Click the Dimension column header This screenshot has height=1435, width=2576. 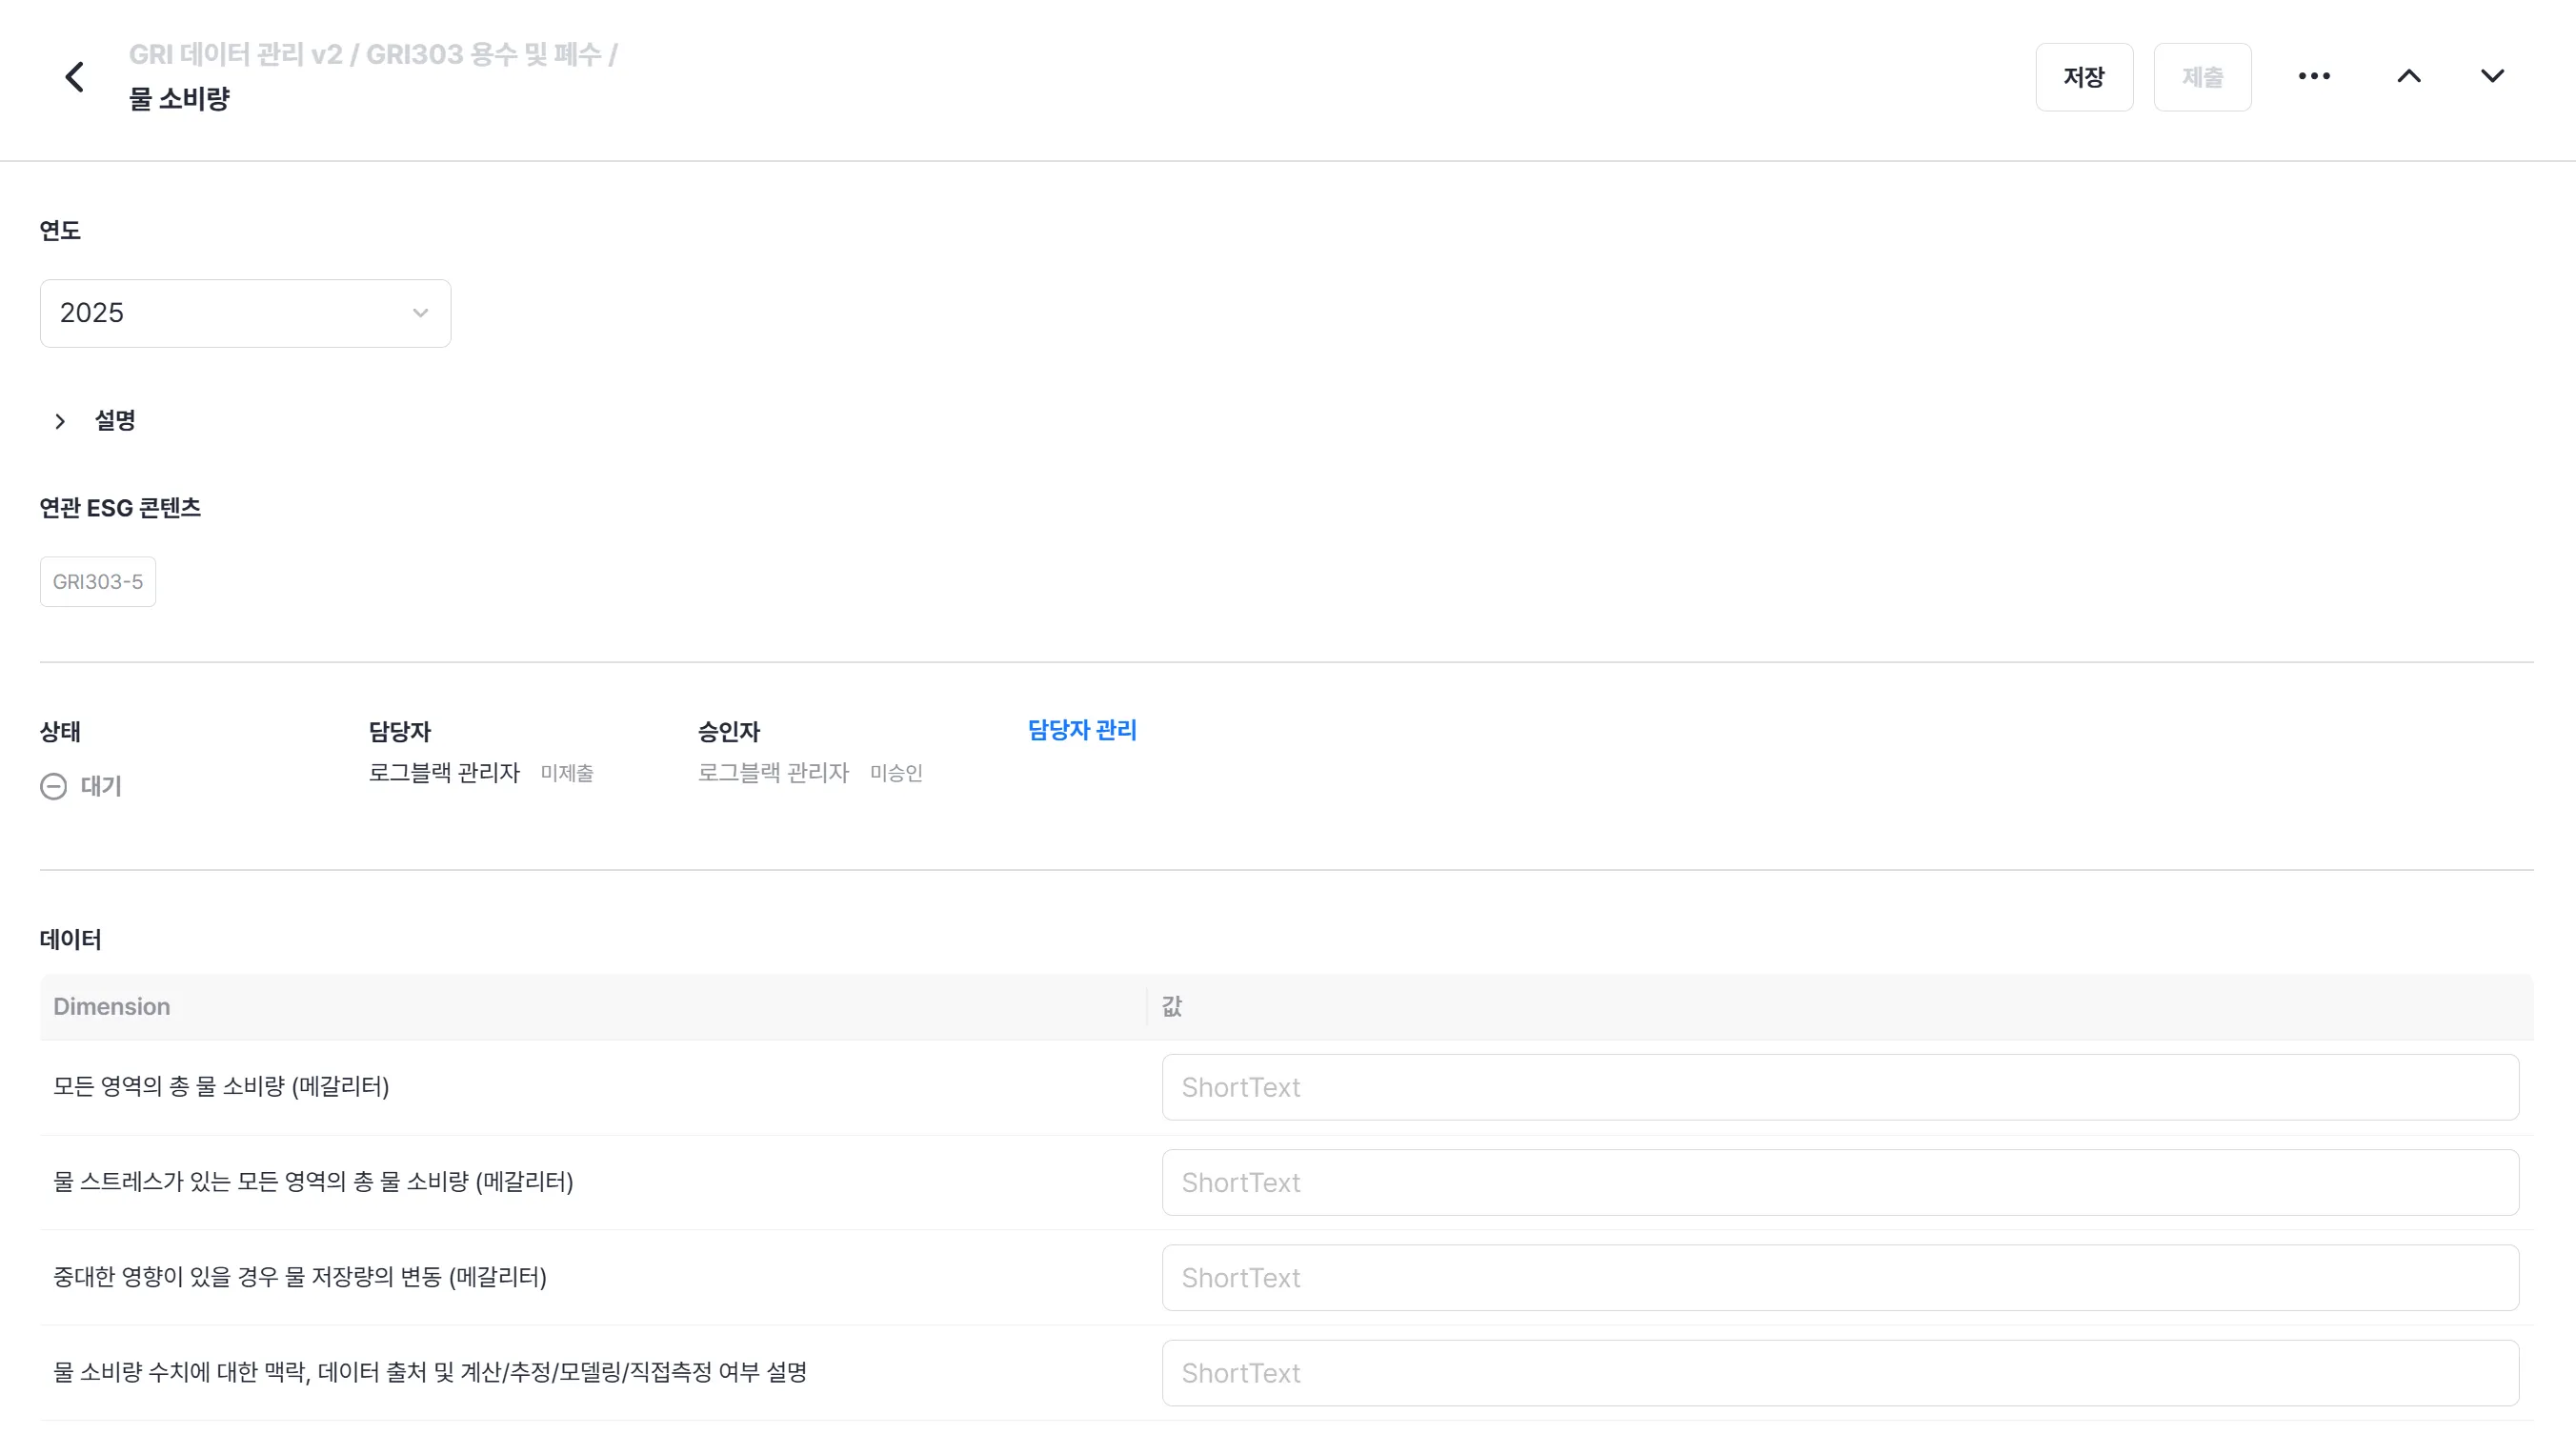tap(112, 1007)
